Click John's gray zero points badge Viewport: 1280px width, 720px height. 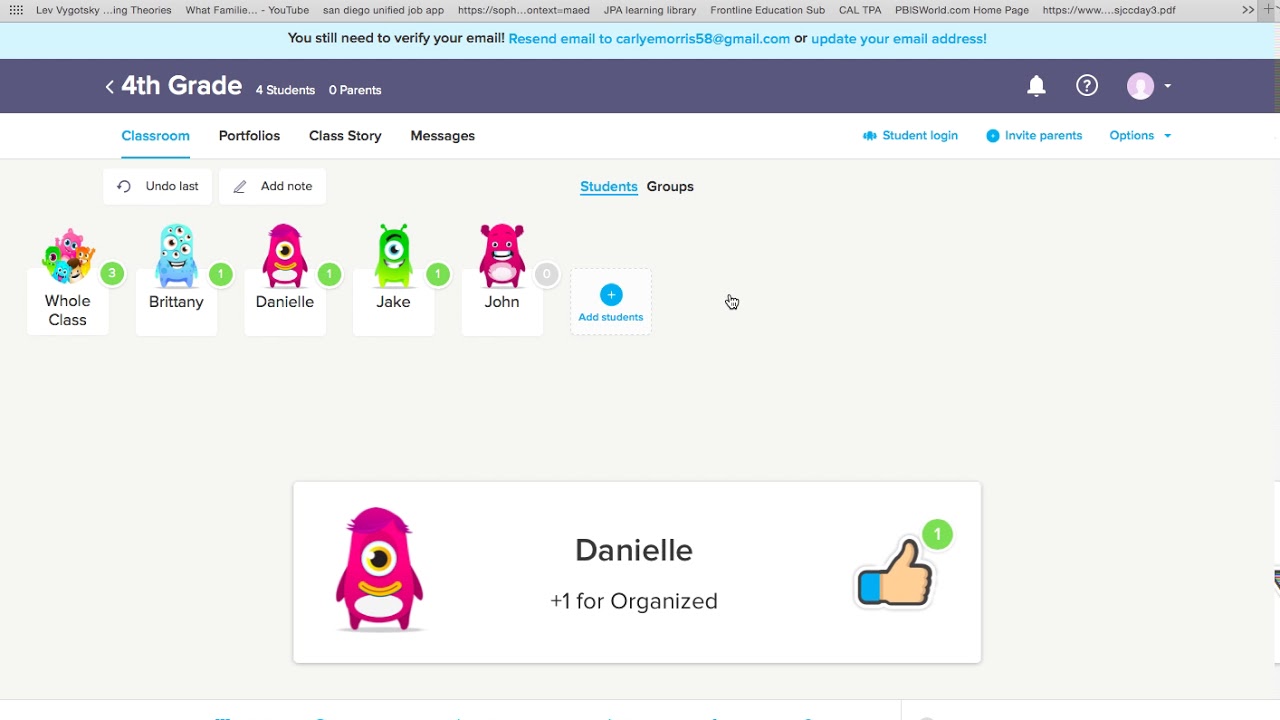(x=546, y=274)
